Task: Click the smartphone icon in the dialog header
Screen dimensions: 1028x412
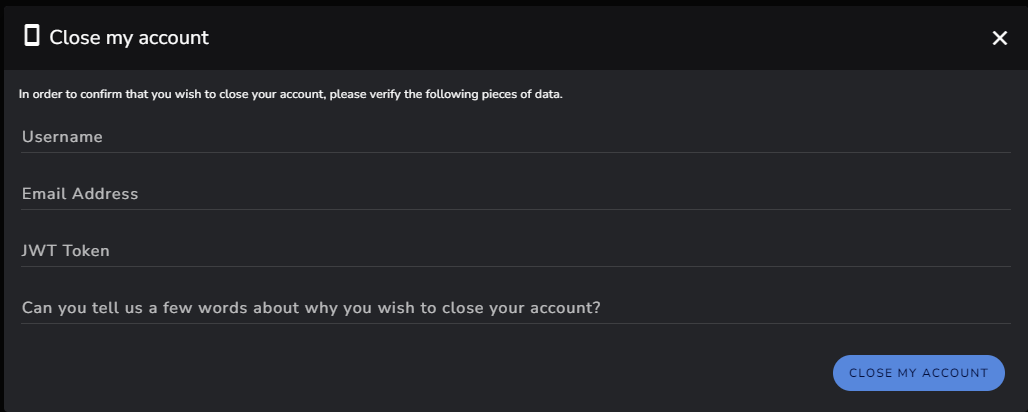Action: (x=31, y=35)
